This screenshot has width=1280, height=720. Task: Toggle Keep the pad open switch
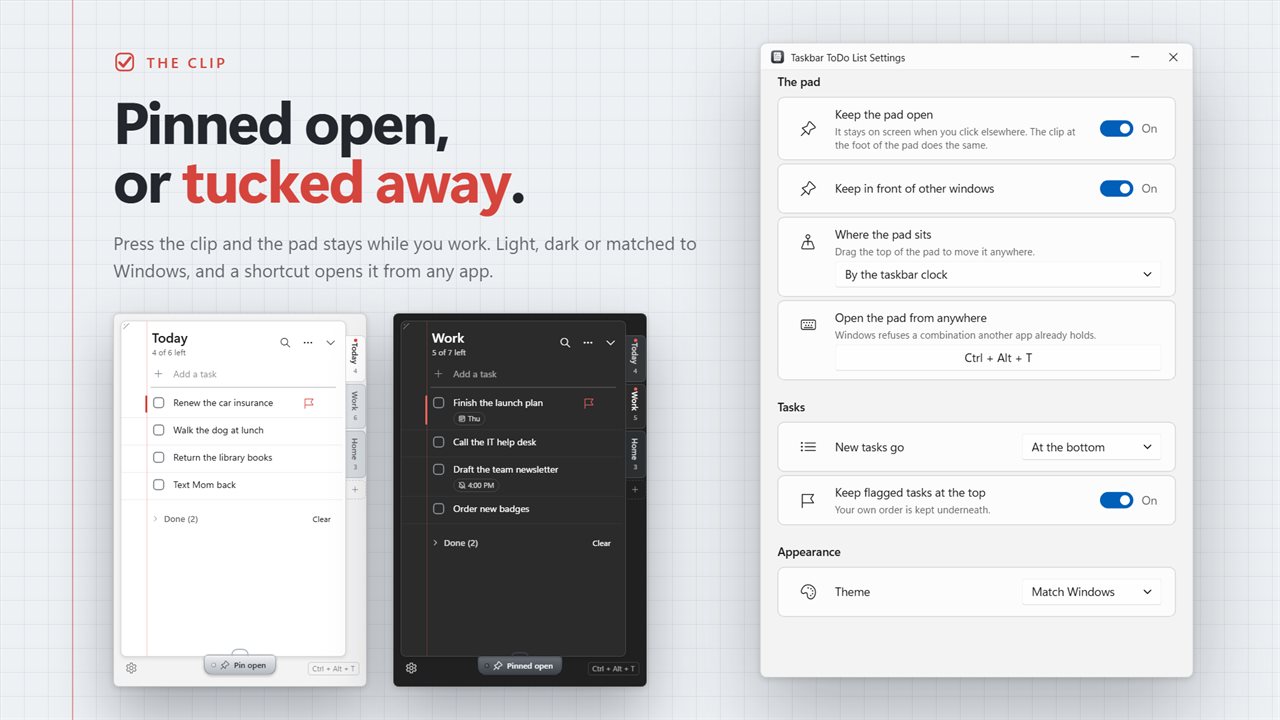[x=1116, y=128]
